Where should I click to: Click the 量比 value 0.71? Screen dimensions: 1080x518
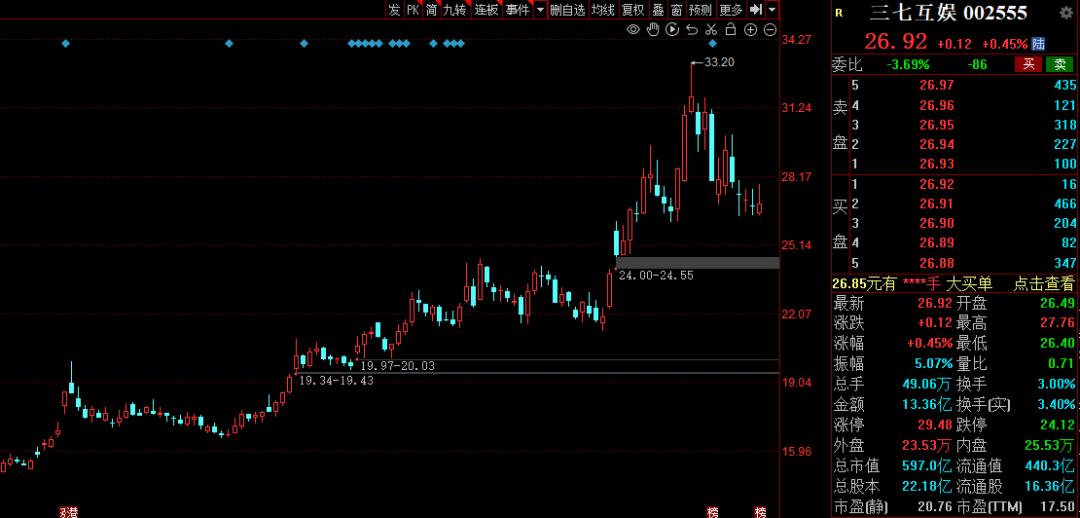(1061, 363)
